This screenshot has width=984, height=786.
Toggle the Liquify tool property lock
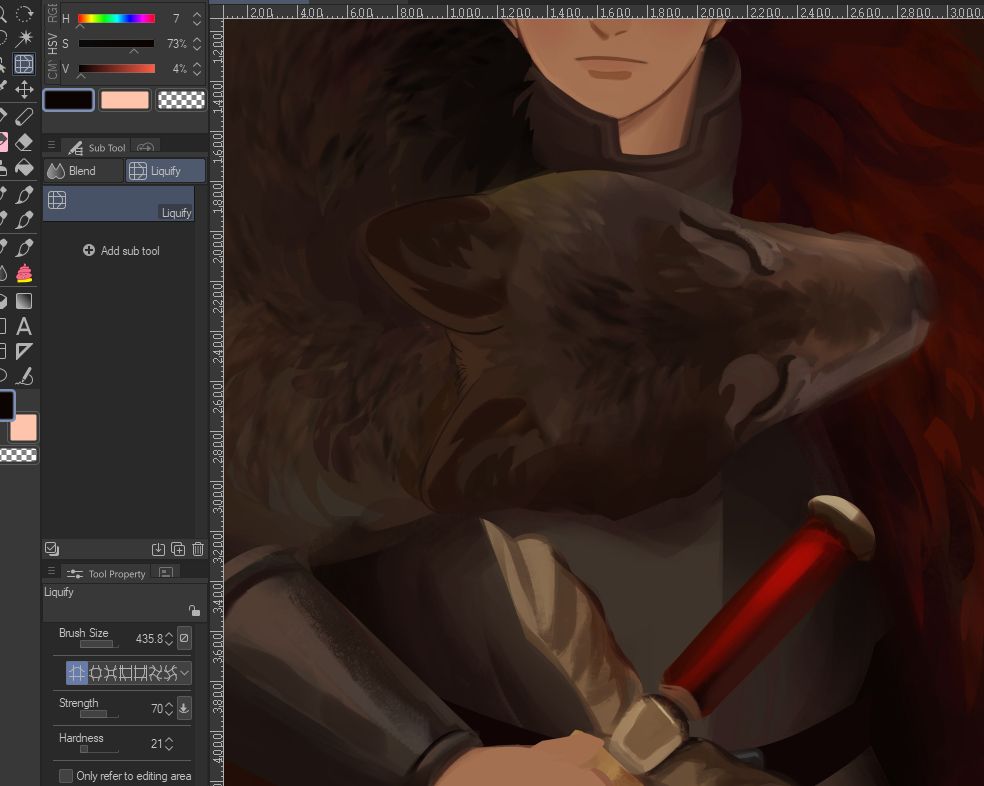pos(195,610)
